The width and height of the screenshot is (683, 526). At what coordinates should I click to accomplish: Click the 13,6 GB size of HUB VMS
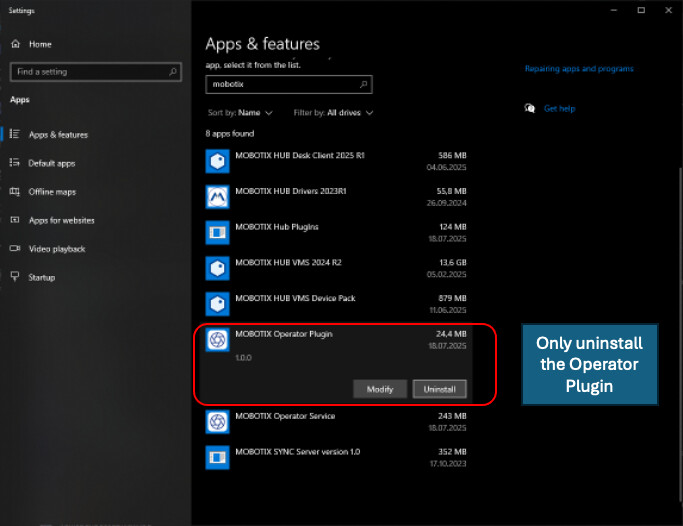pyautogui.click(x=453, y=263)
